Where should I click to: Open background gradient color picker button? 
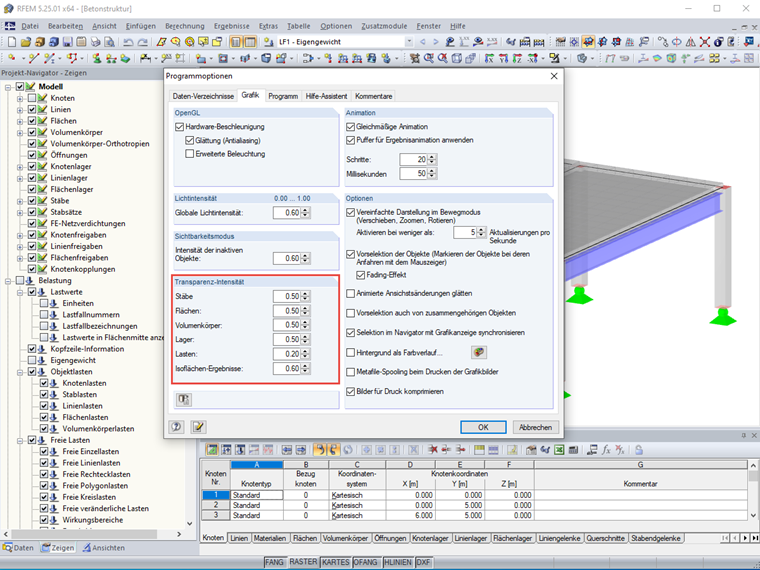479,352
